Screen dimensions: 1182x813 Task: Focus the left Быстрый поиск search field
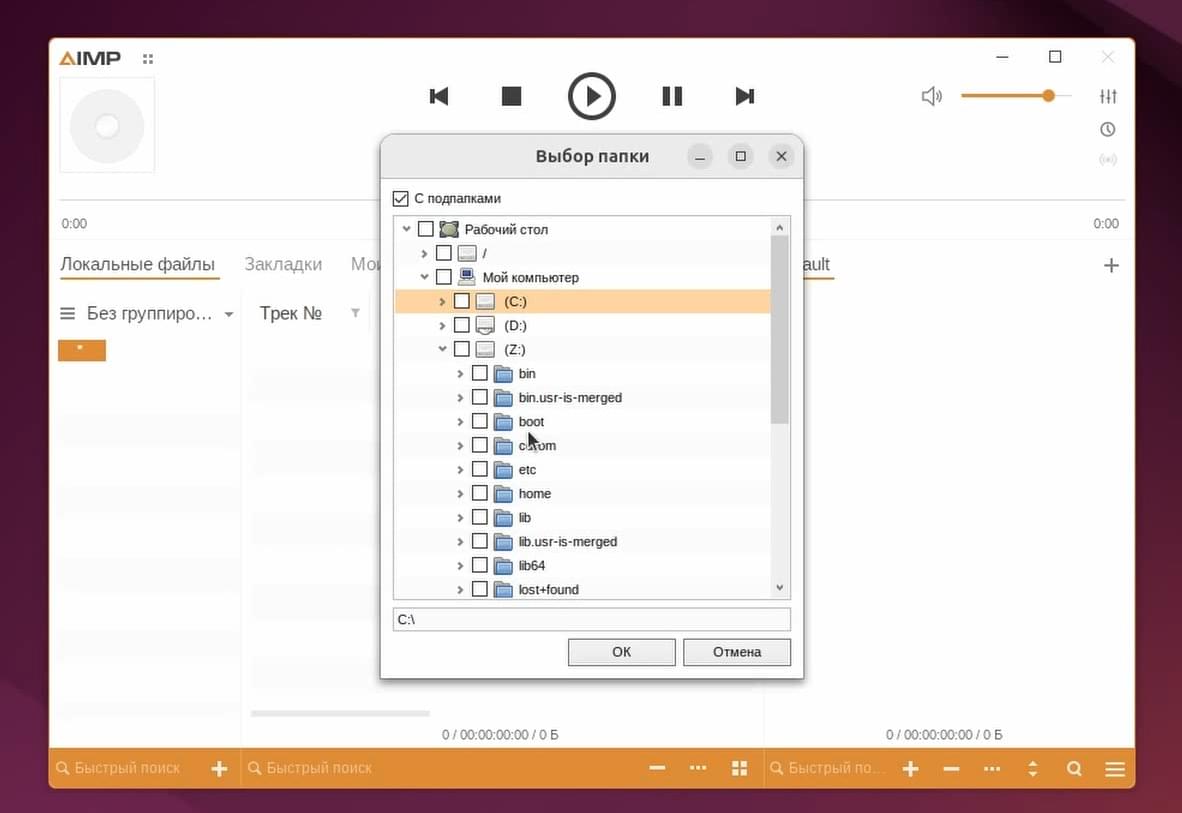point(127,769)
